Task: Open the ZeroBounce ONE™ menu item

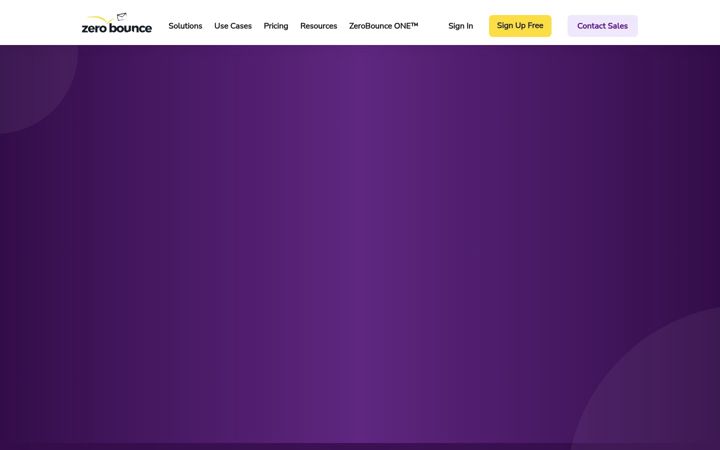Action: 383,26
